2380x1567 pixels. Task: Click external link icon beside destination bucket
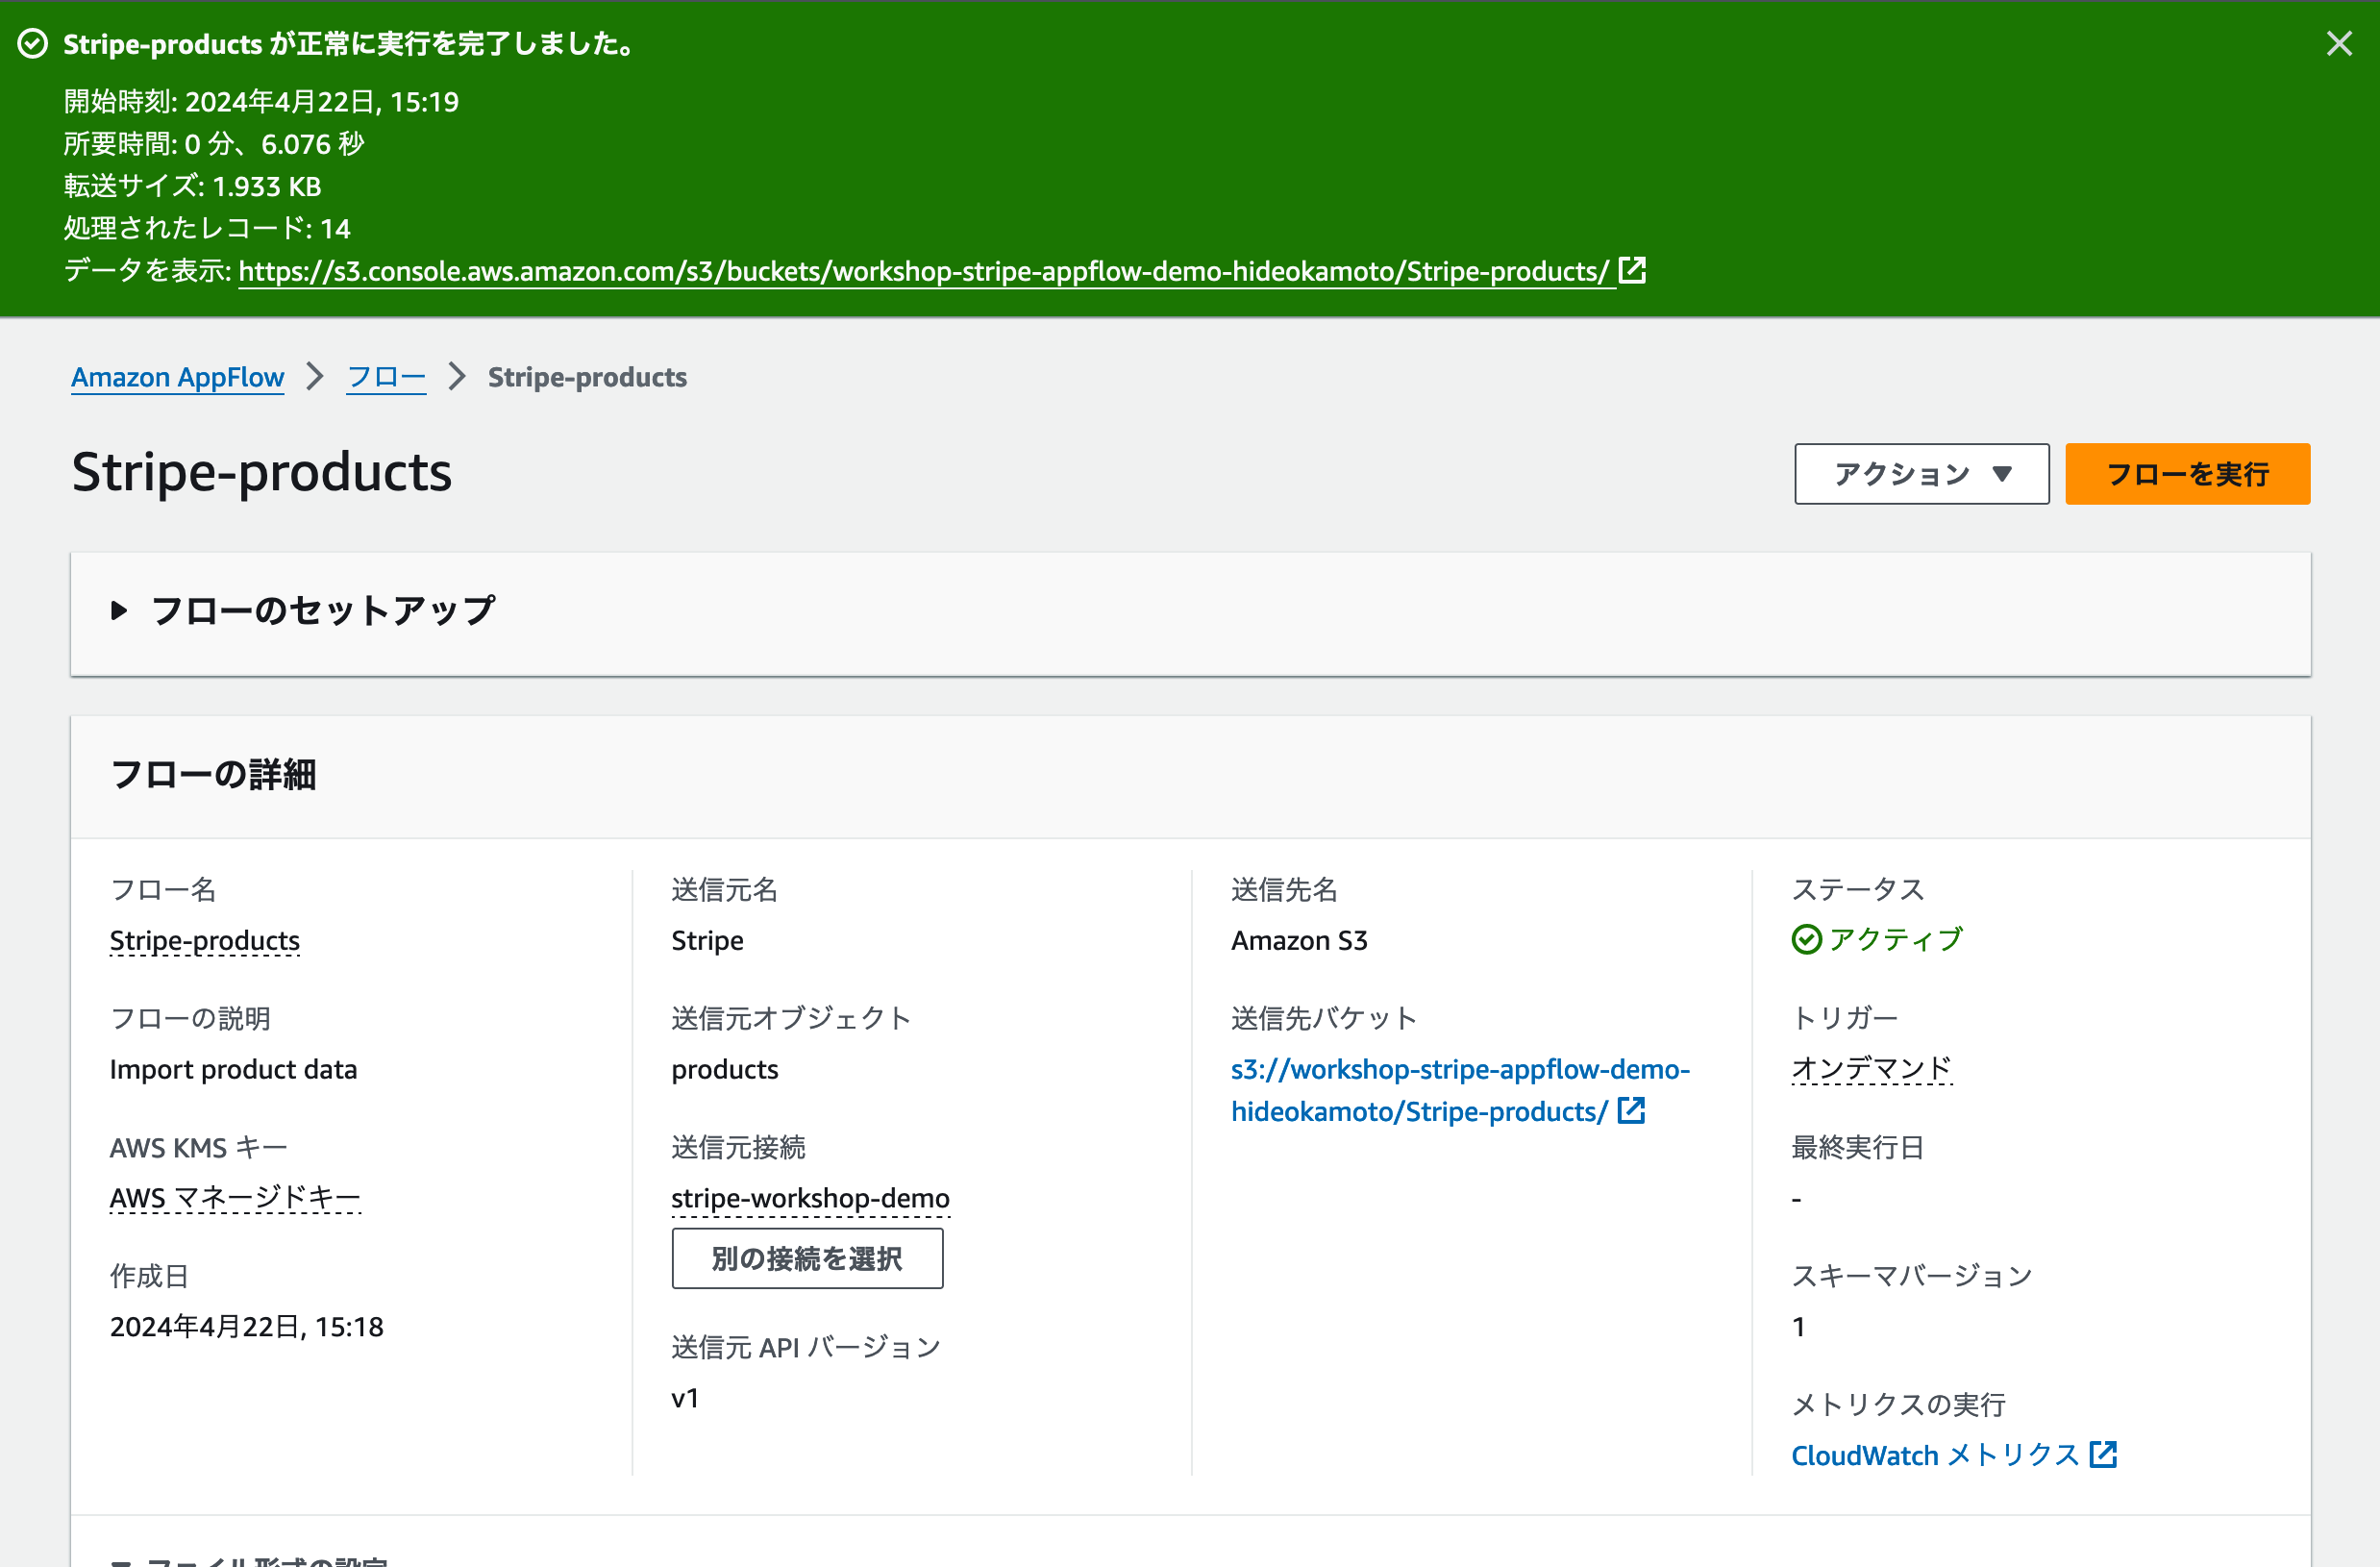[1632, 1110]
